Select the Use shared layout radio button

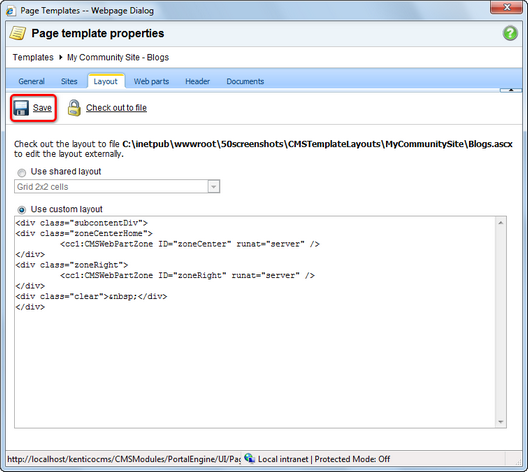(22, 173)
